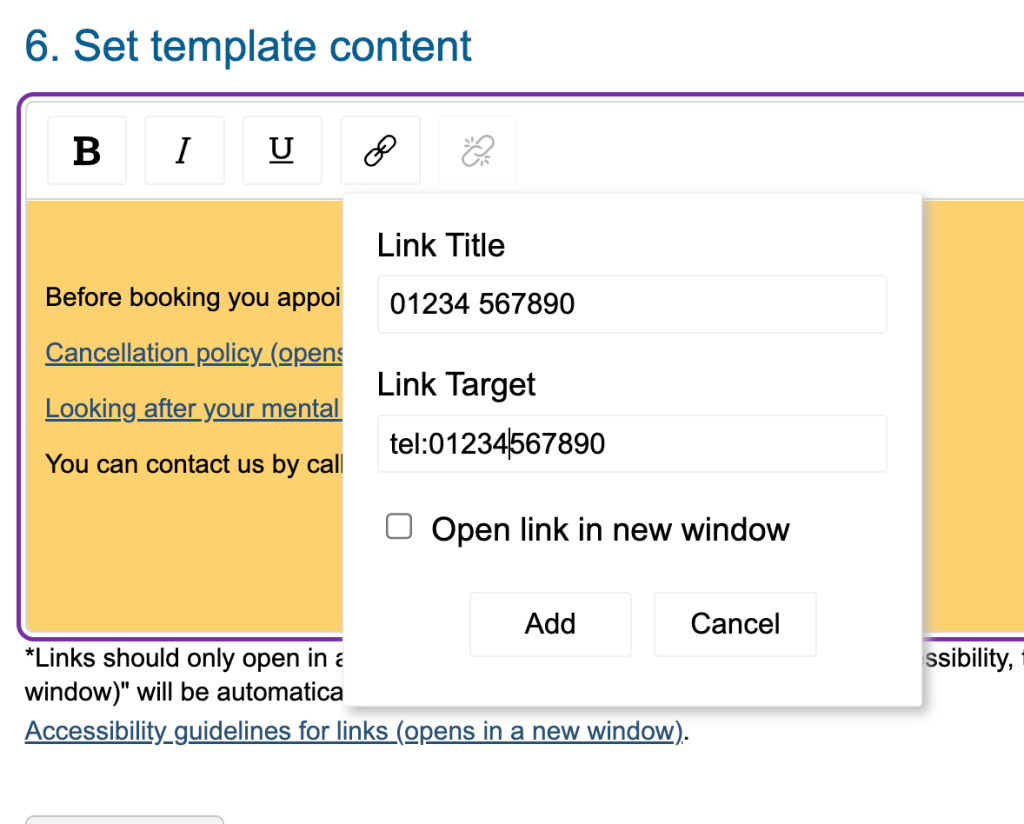Enable the Open link in new window checkbox

point(399,527)
